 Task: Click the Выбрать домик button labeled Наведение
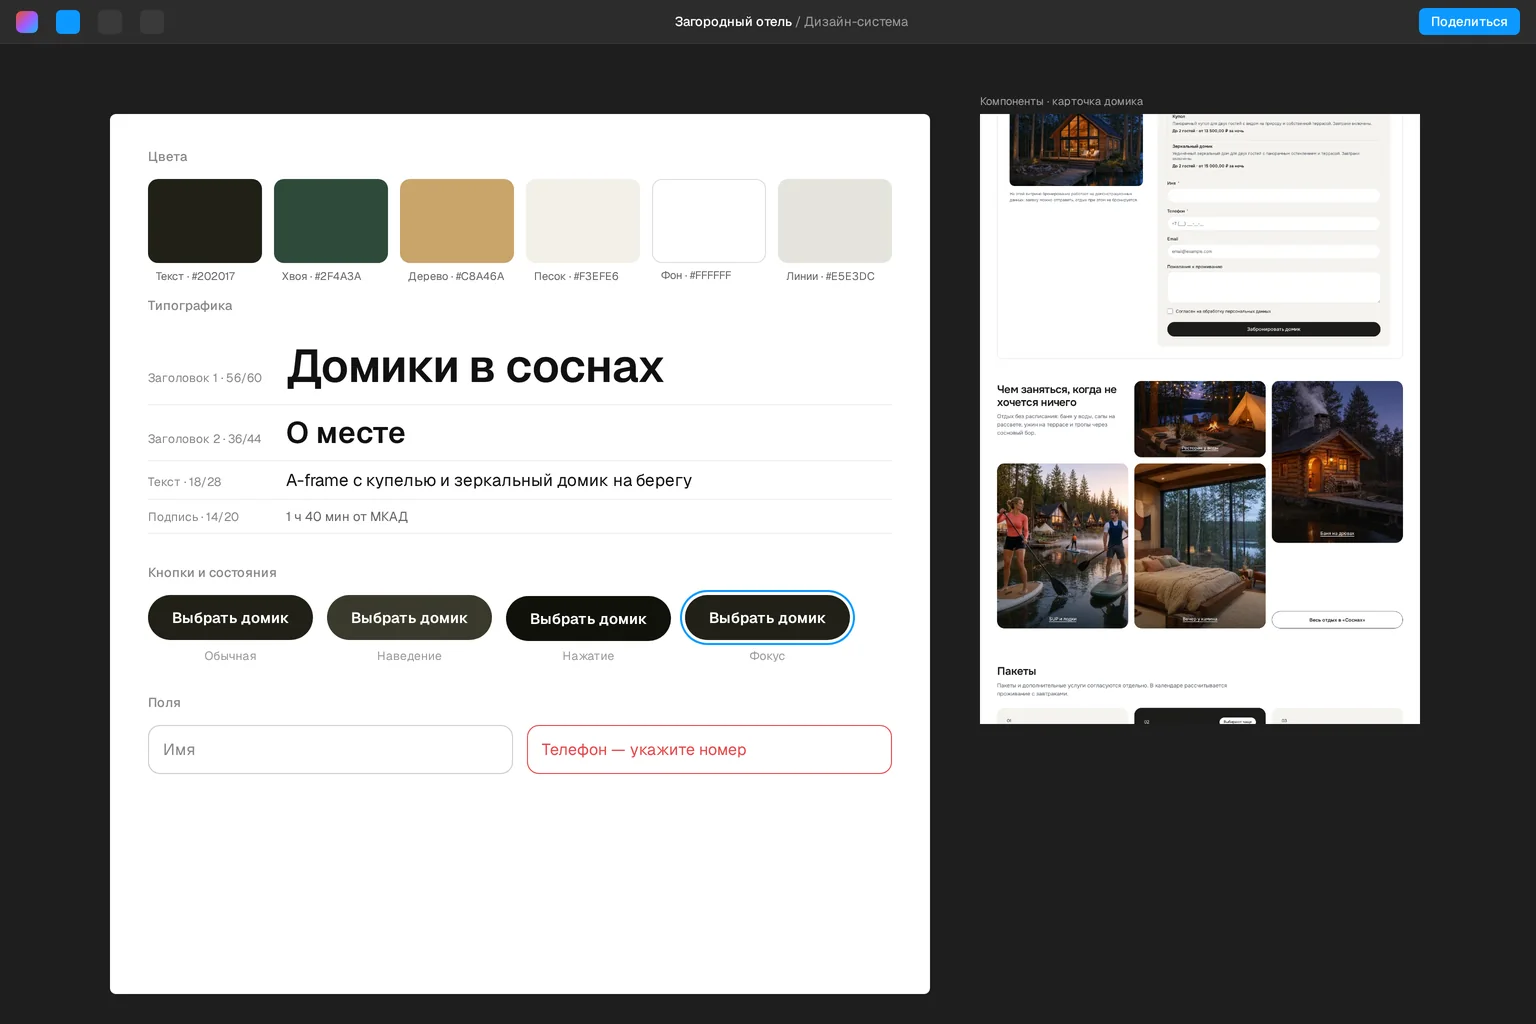pos(409,618)
